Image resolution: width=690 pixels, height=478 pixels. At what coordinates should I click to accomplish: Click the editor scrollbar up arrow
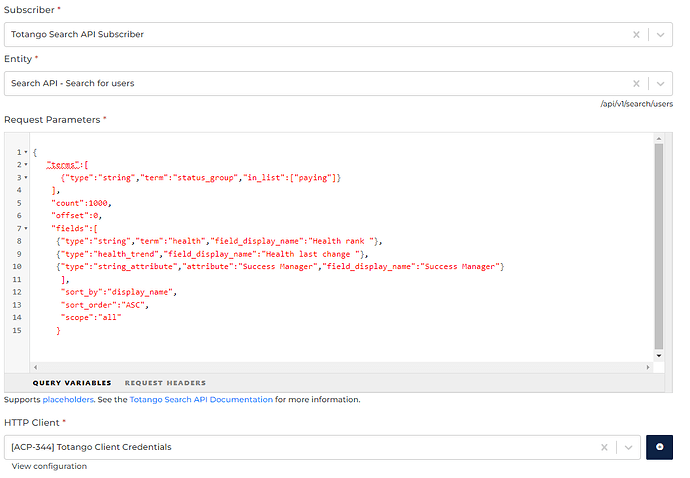[x=659, y=139]
